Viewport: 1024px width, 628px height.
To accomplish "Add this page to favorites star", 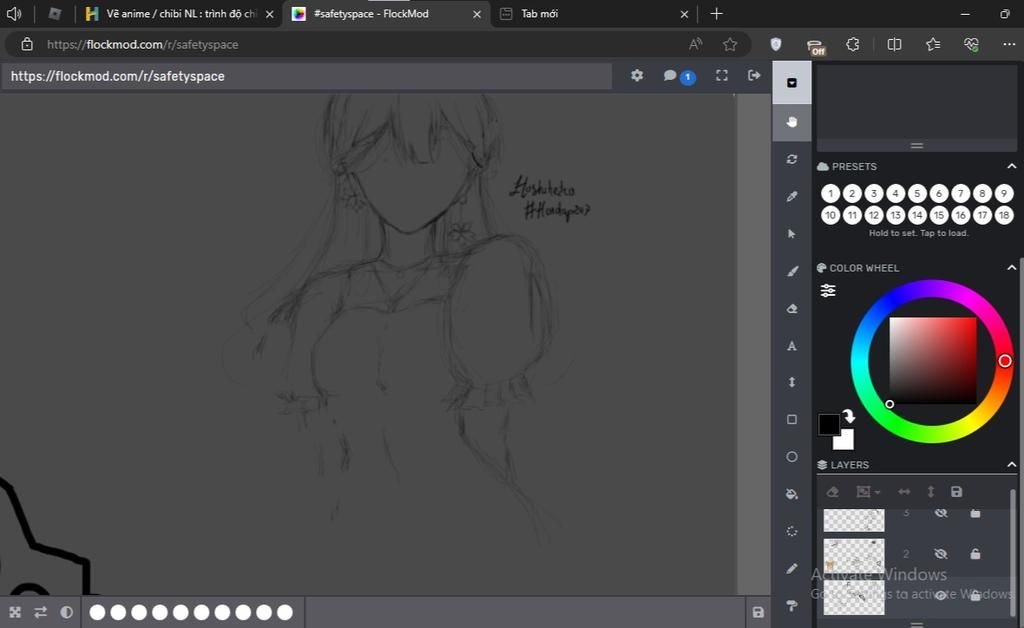I will (730, 44).
